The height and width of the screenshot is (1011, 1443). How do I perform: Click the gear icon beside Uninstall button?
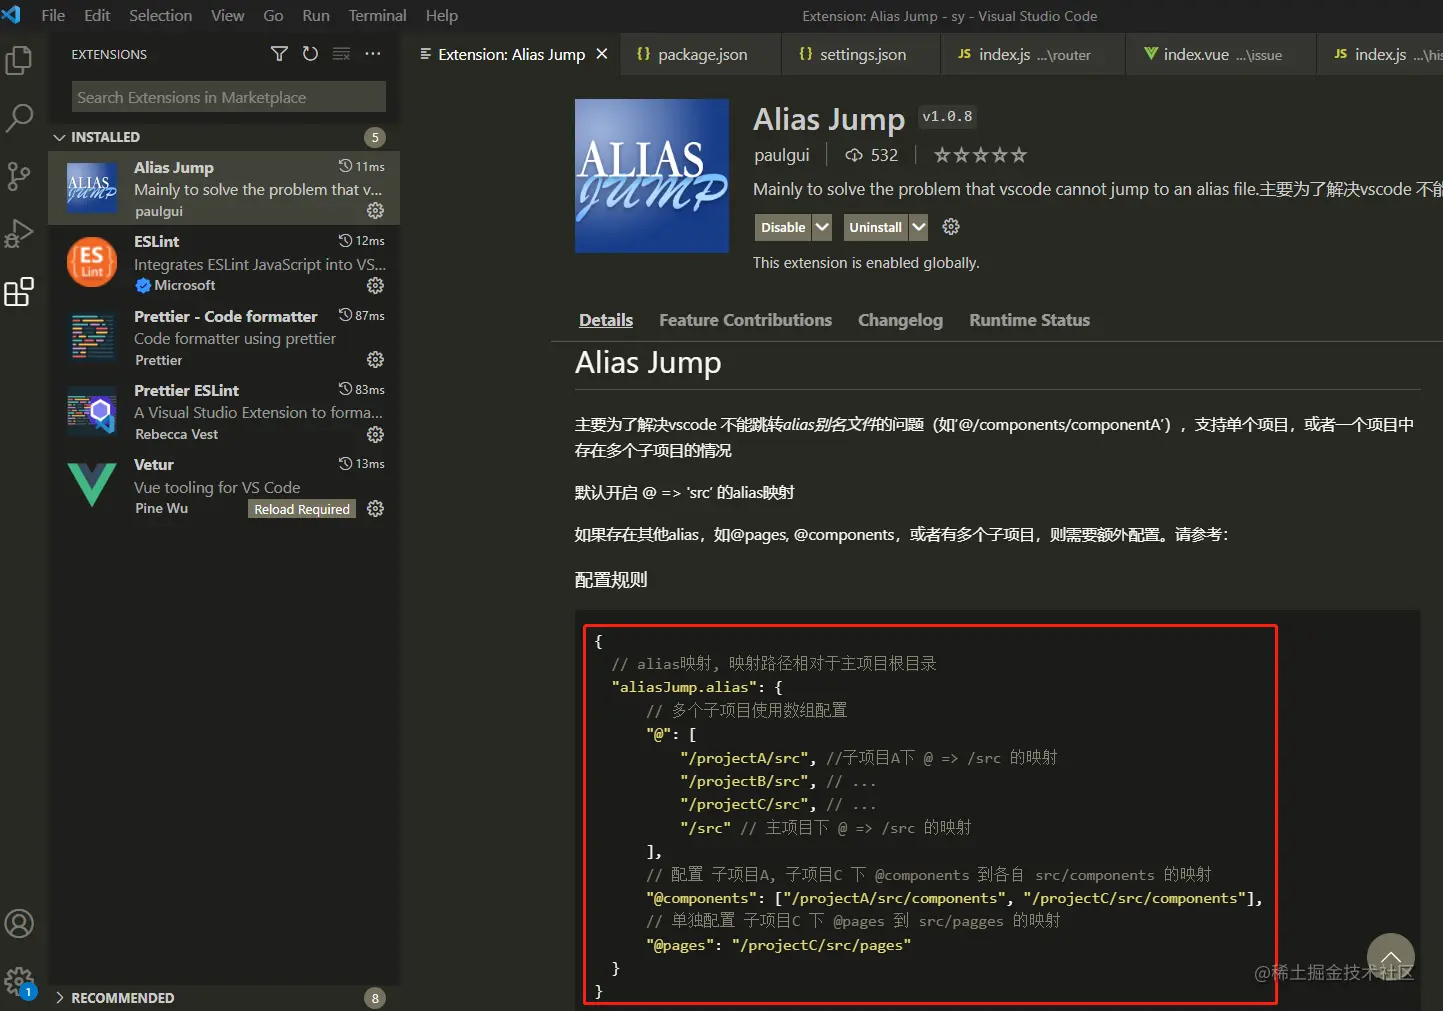coord(951,227)
